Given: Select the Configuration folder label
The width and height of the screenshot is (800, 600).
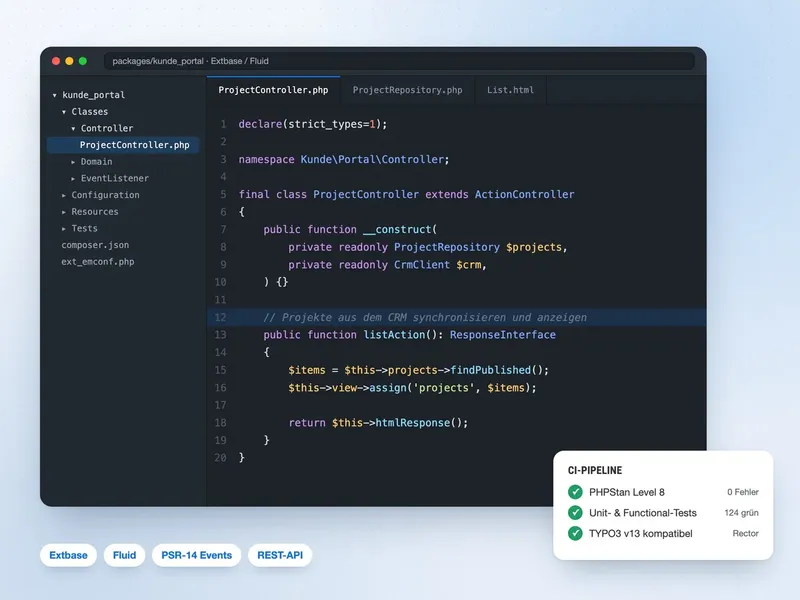Looking at the screenshot, I should click(x=105, y=195).
